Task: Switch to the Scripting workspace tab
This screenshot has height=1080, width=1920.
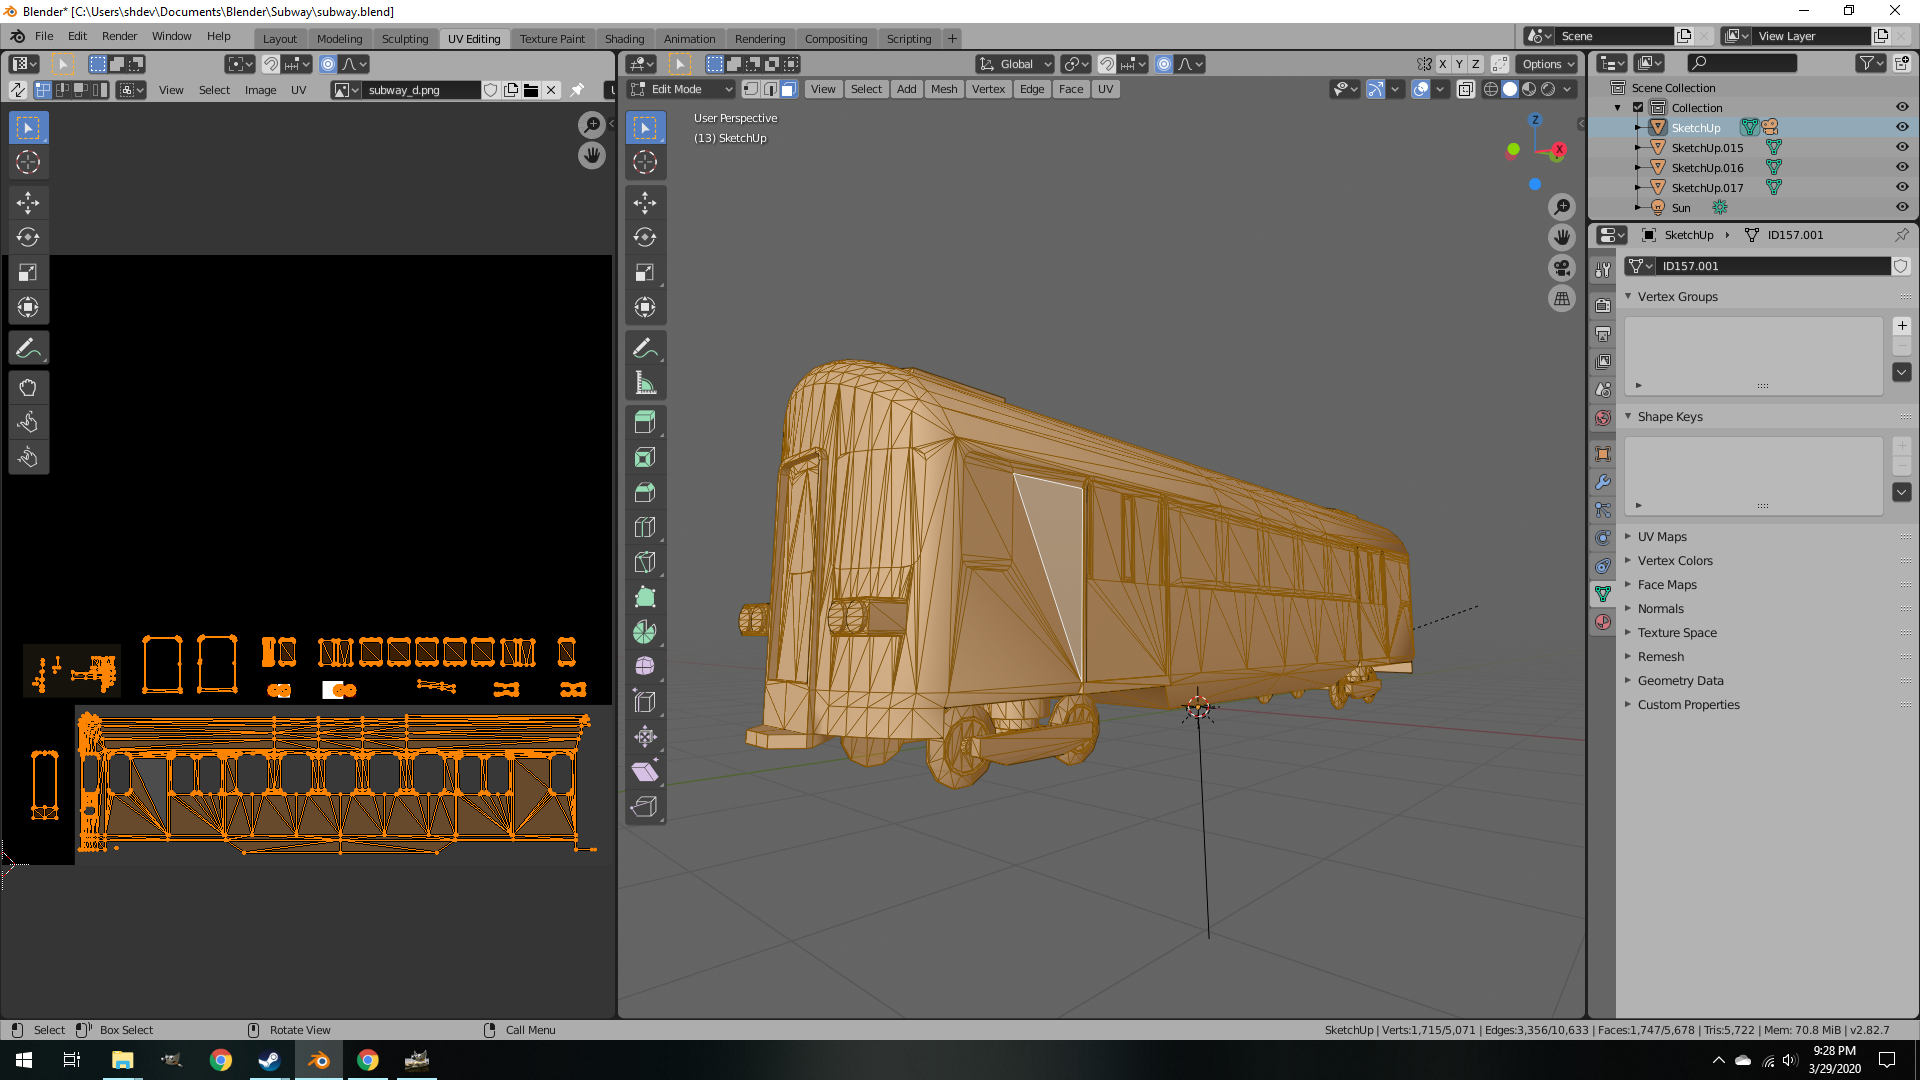Action: coord(908,39)
